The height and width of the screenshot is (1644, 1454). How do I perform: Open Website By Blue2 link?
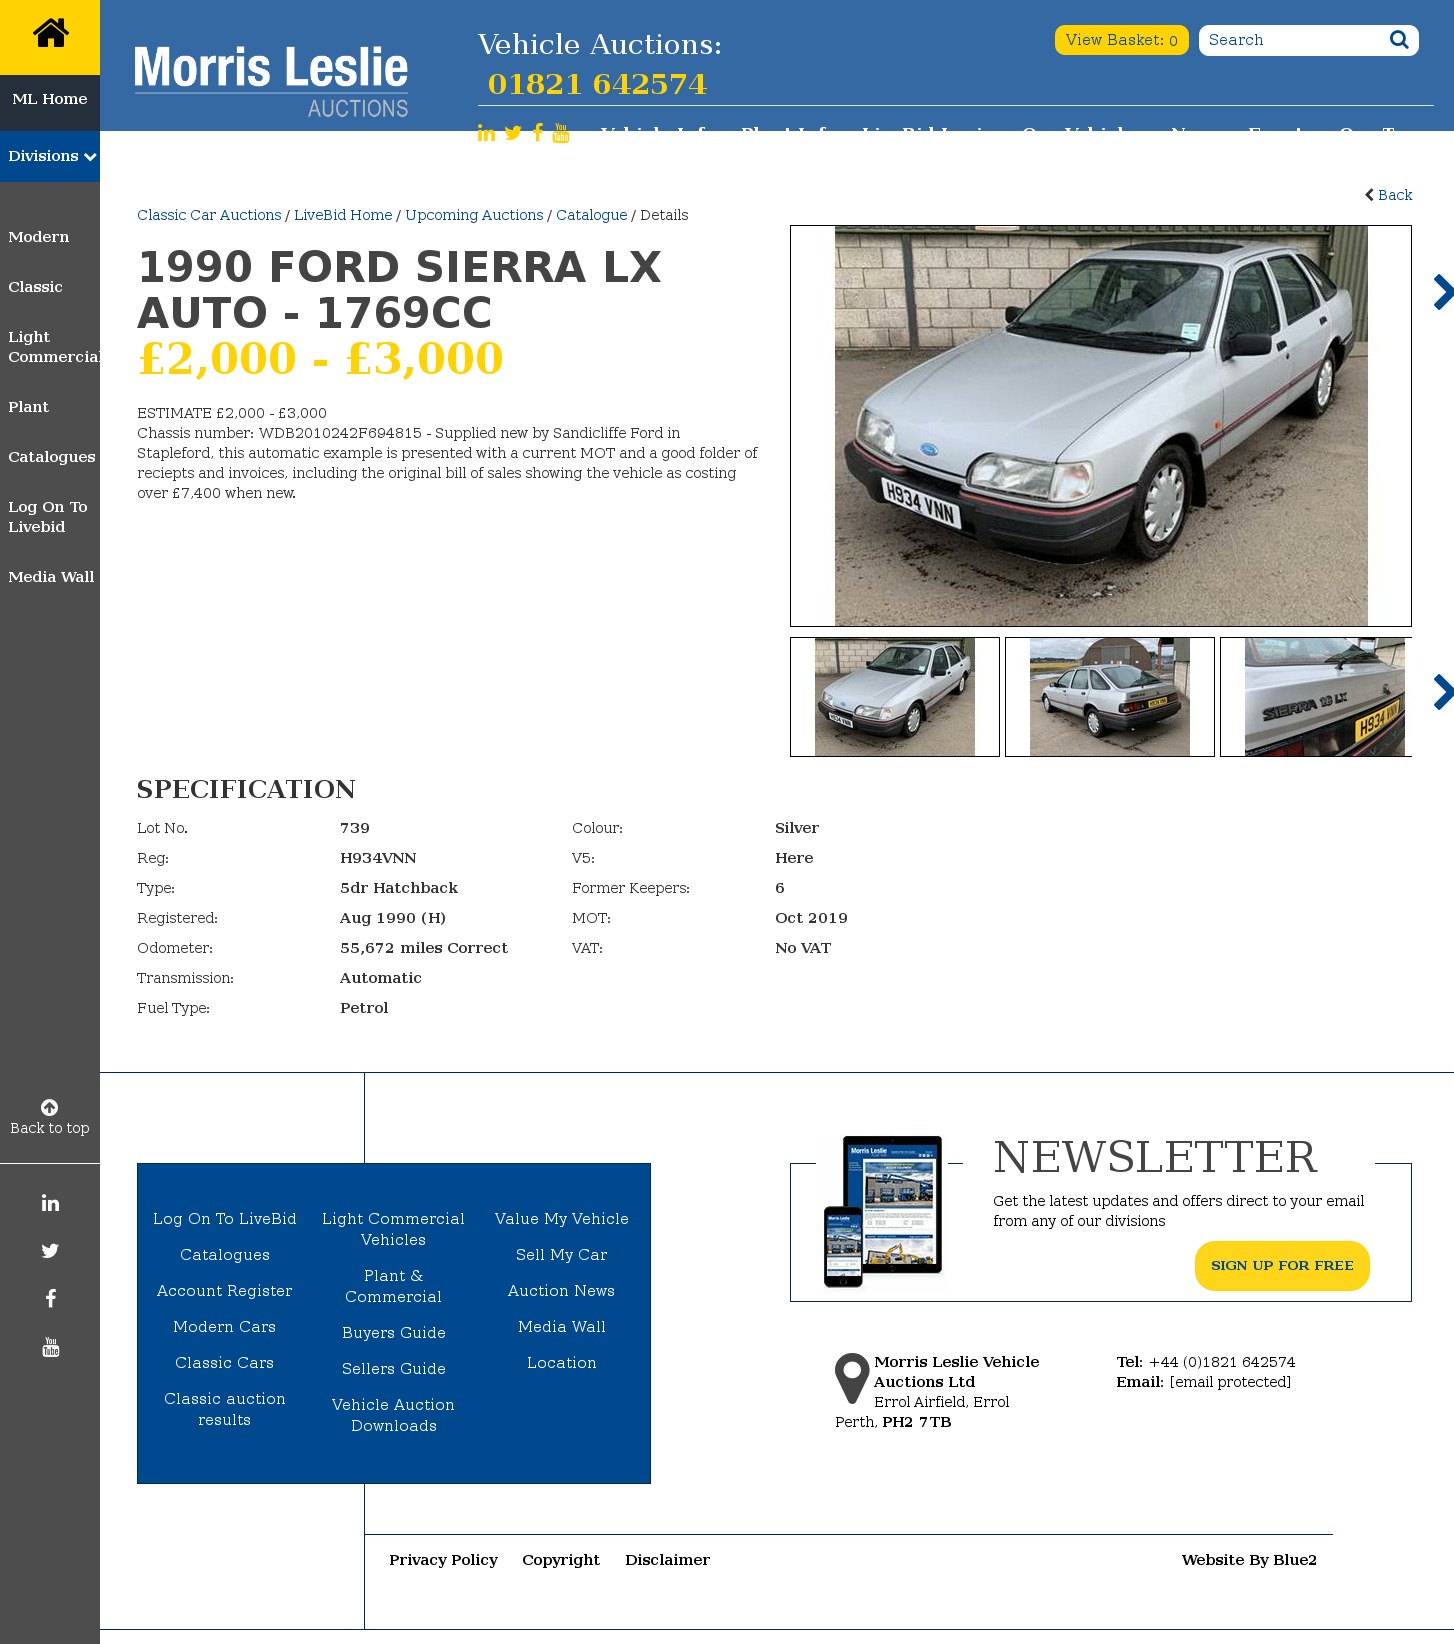pos(1249,1560)
